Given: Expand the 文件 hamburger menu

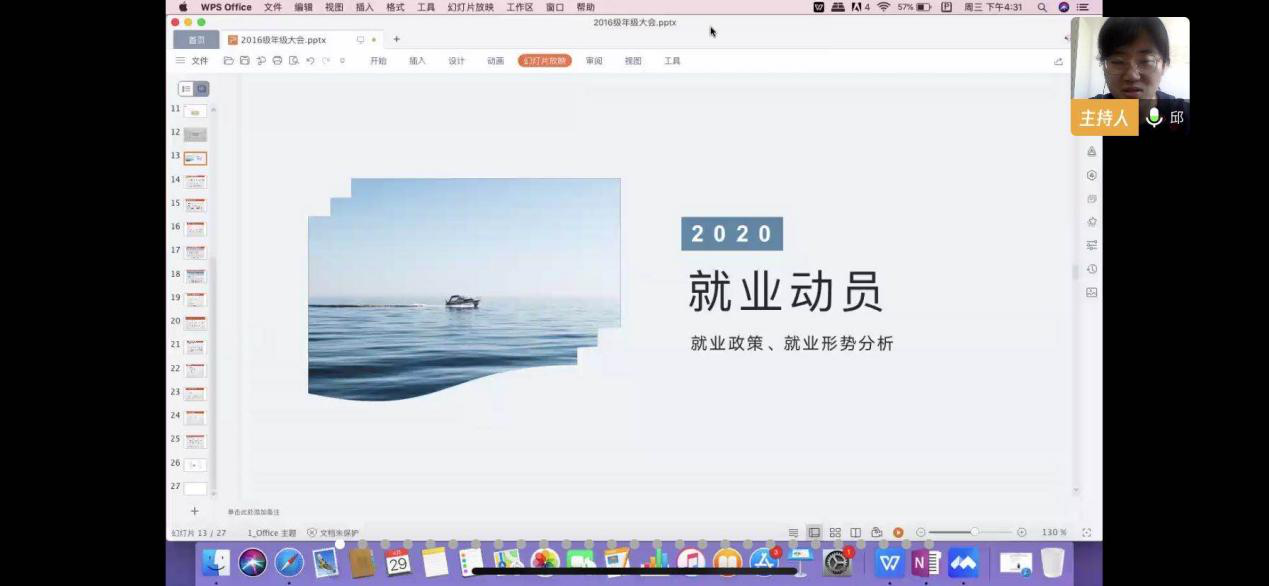Looking at the screenshot, I should click(x=192, y=61).
